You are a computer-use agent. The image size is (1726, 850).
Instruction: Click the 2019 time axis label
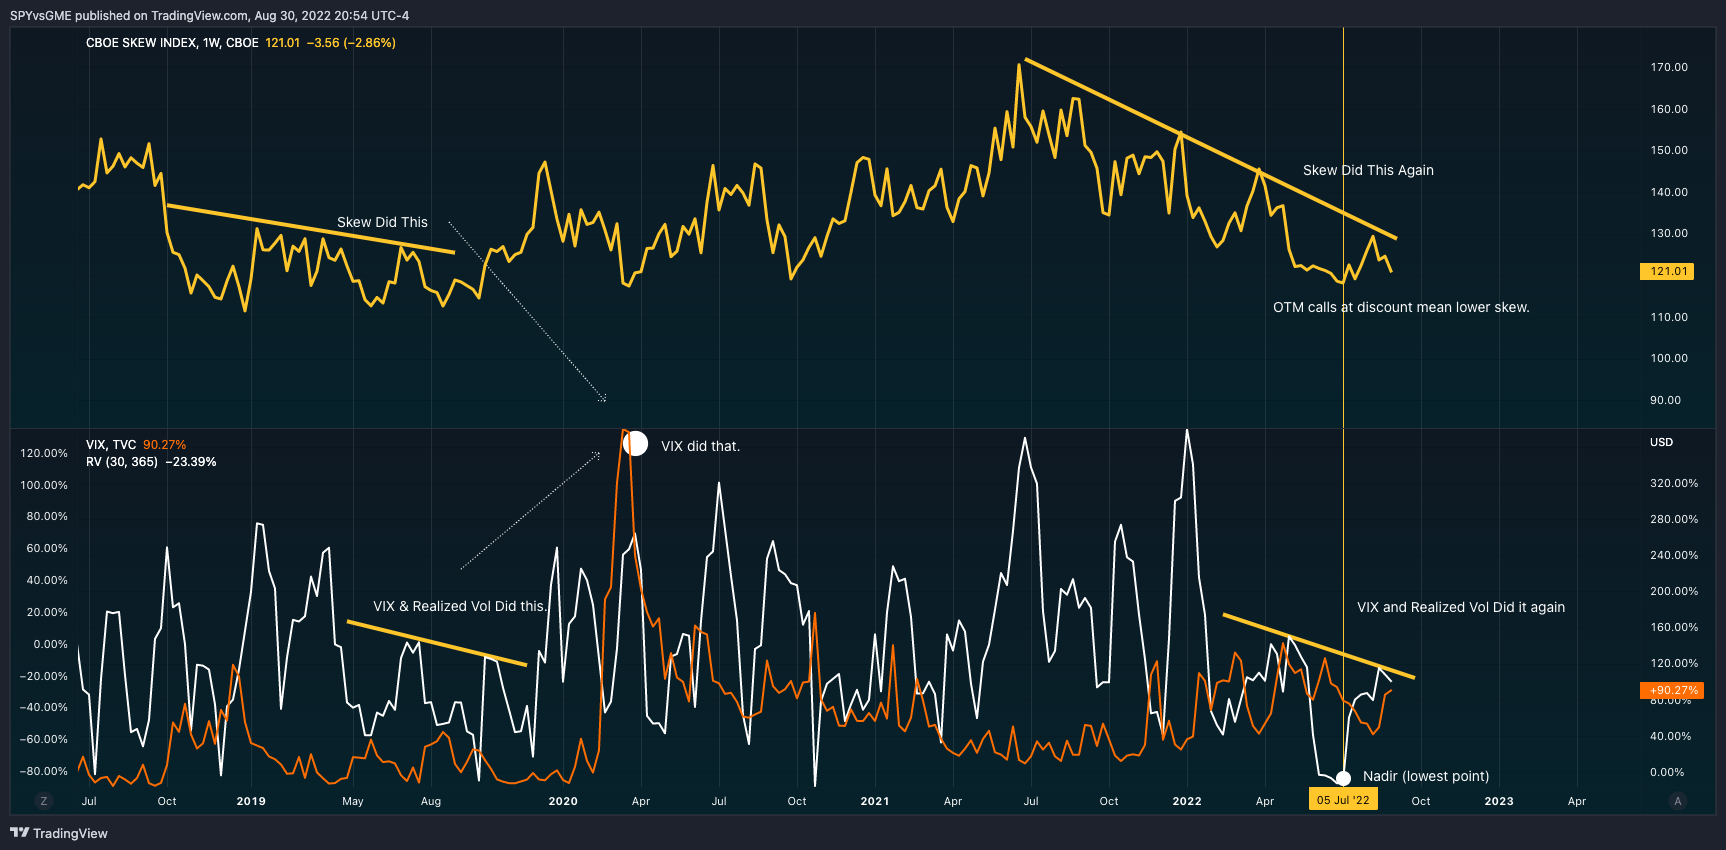click(251, 801)
